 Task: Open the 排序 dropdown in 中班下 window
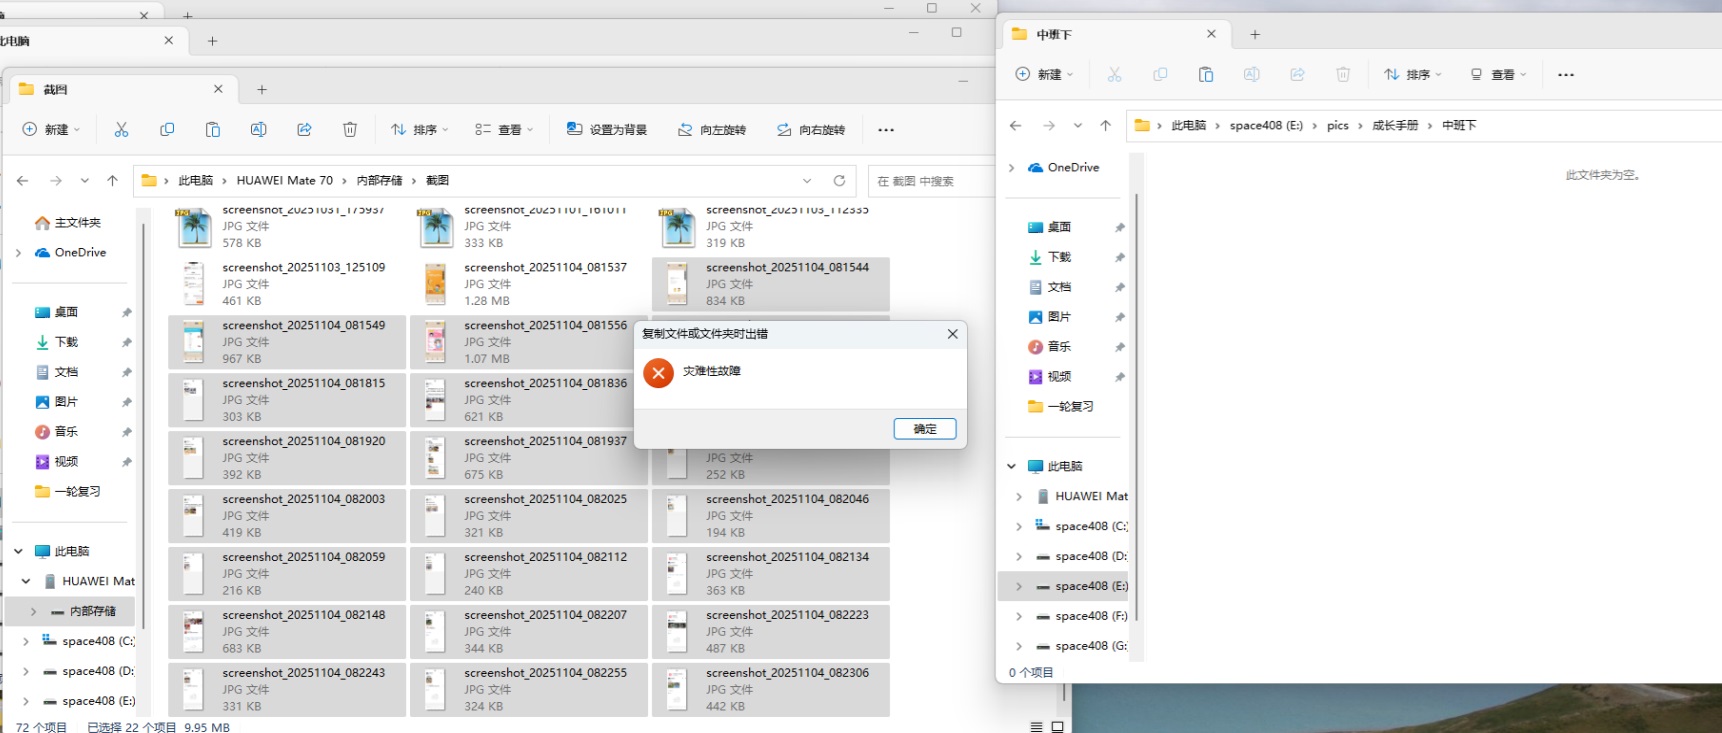1413,74
